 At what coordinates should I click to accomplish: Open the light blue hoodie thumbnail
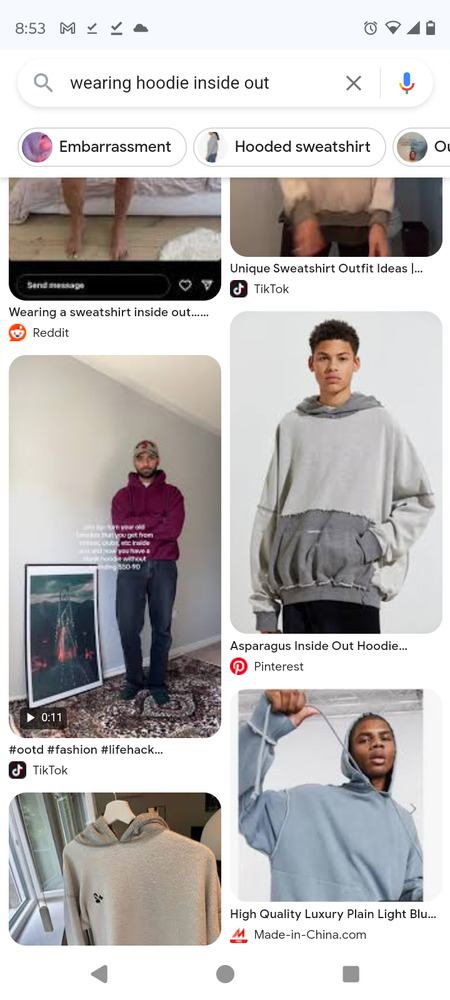[x=336, y=795]
